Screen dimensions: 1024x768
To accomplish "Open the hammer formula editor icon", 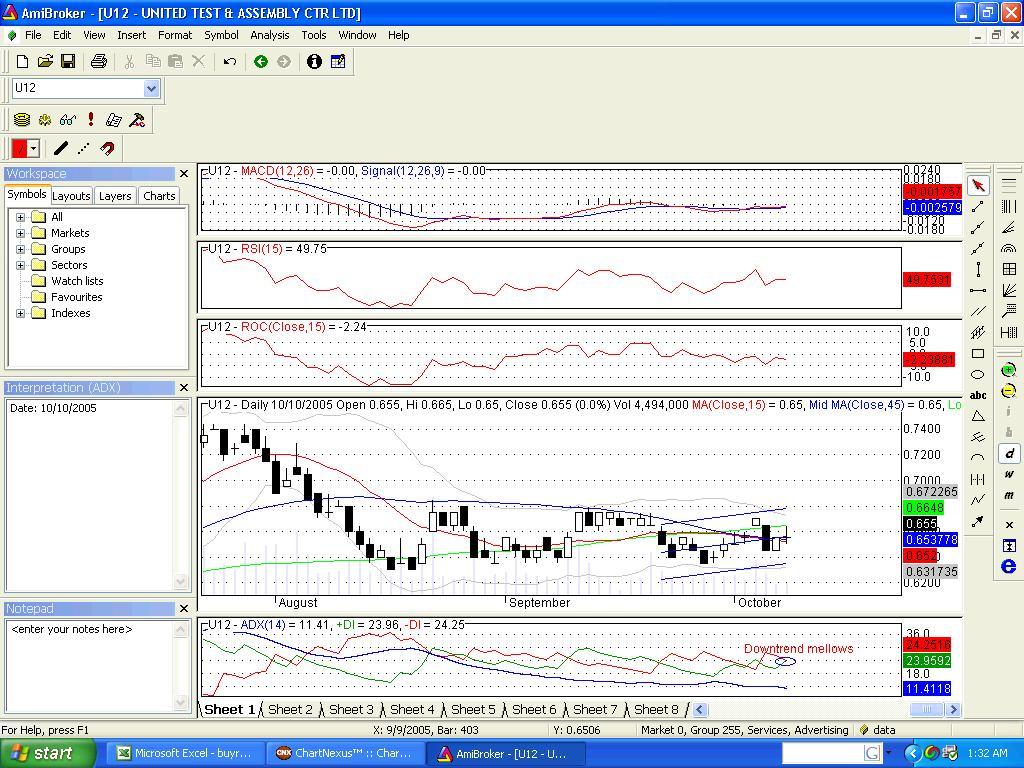I will coord(137,120).
